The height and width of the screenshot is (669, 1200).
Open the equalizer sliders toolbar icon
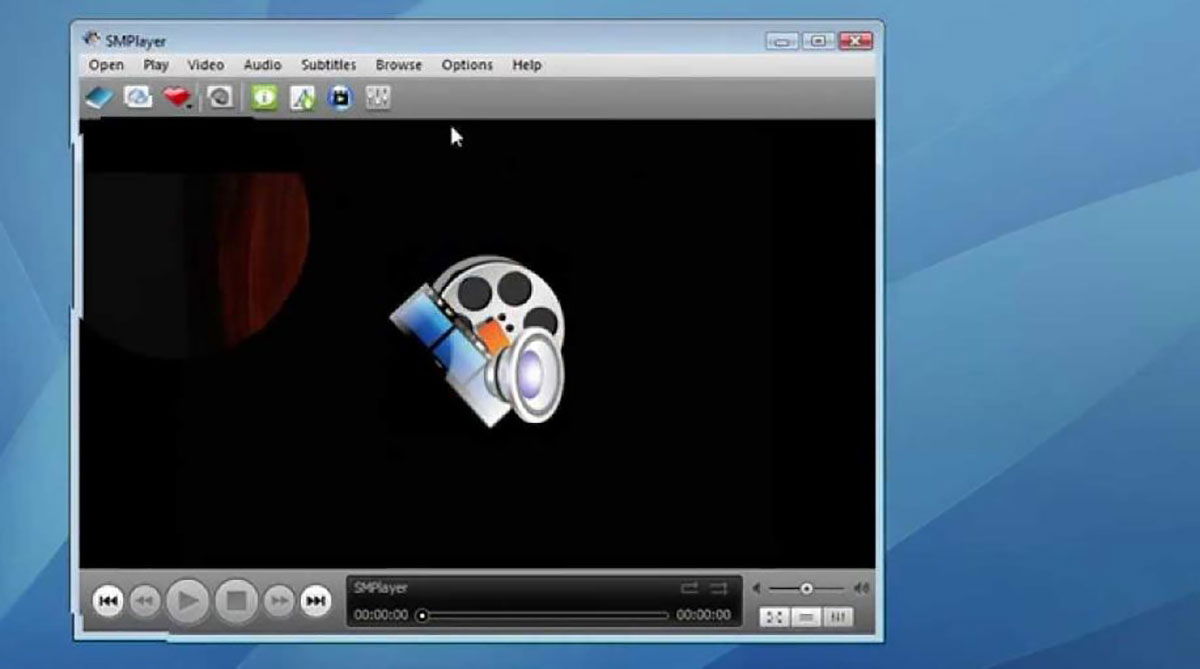point(378,97)
